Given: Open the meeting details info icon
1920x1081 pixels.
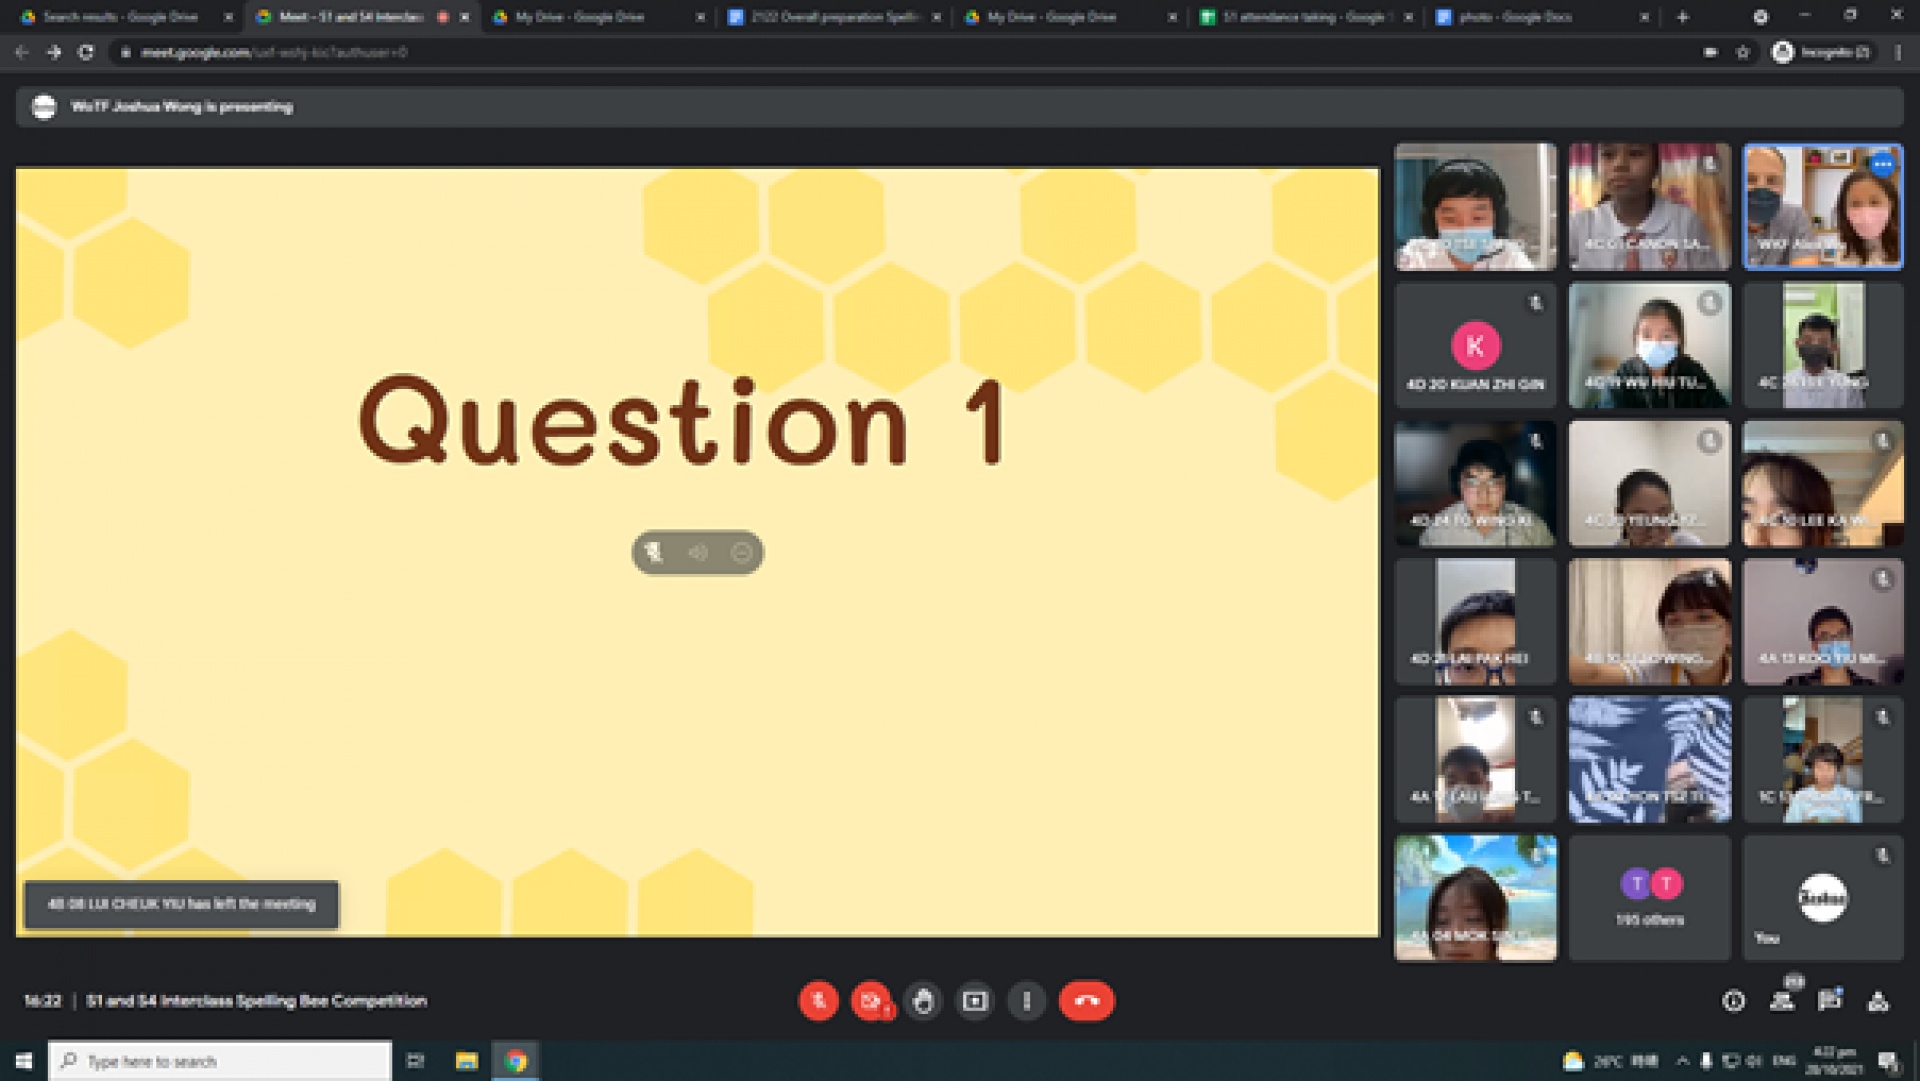Looking at the screenshot, I should [1734, 1001].
